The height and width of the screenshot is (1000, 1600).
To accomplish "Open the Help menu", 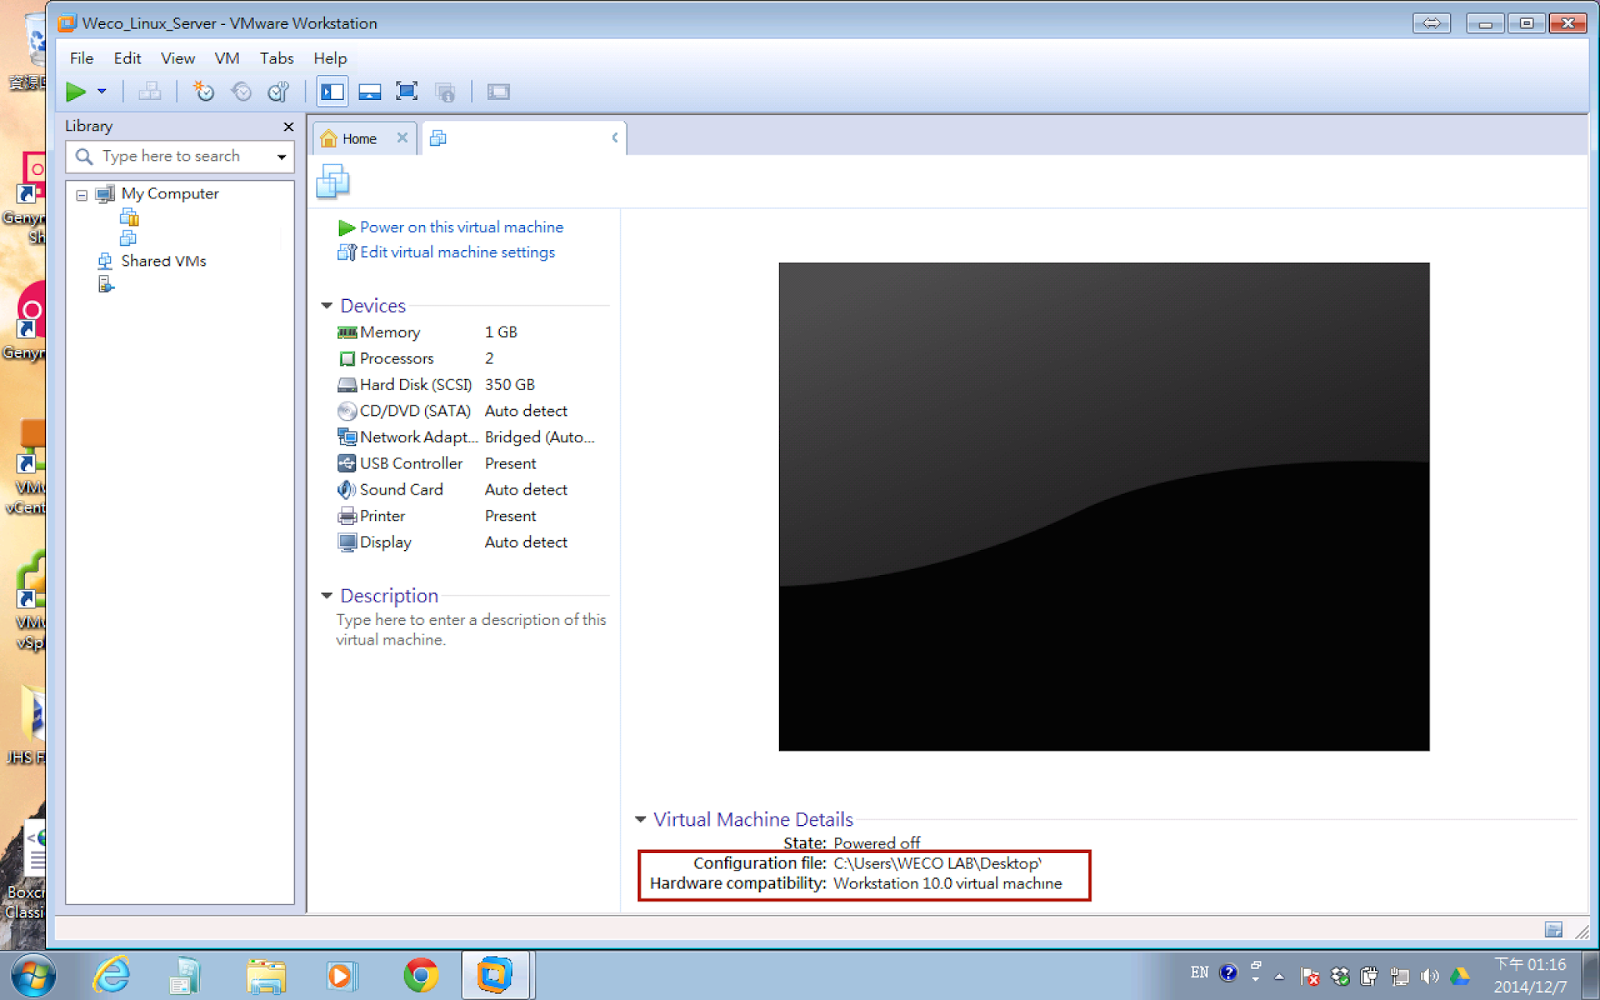I will tap(330, 58).
